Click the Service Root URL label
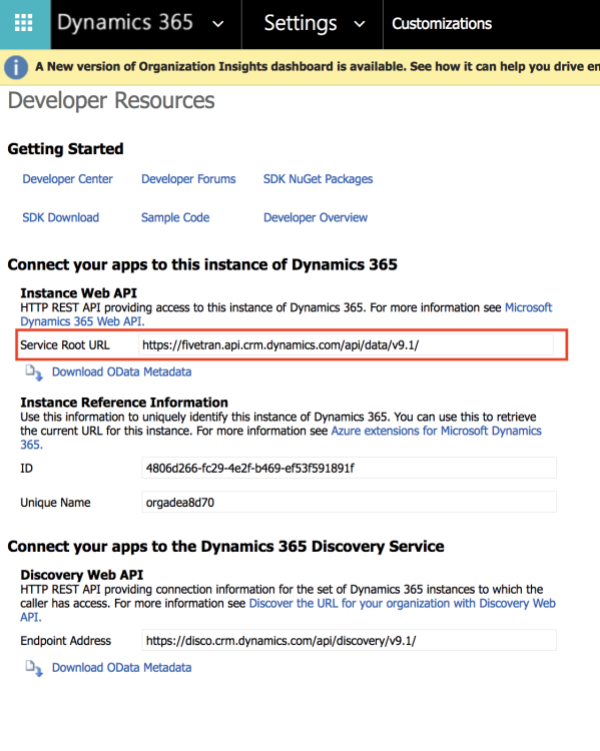 65,345
